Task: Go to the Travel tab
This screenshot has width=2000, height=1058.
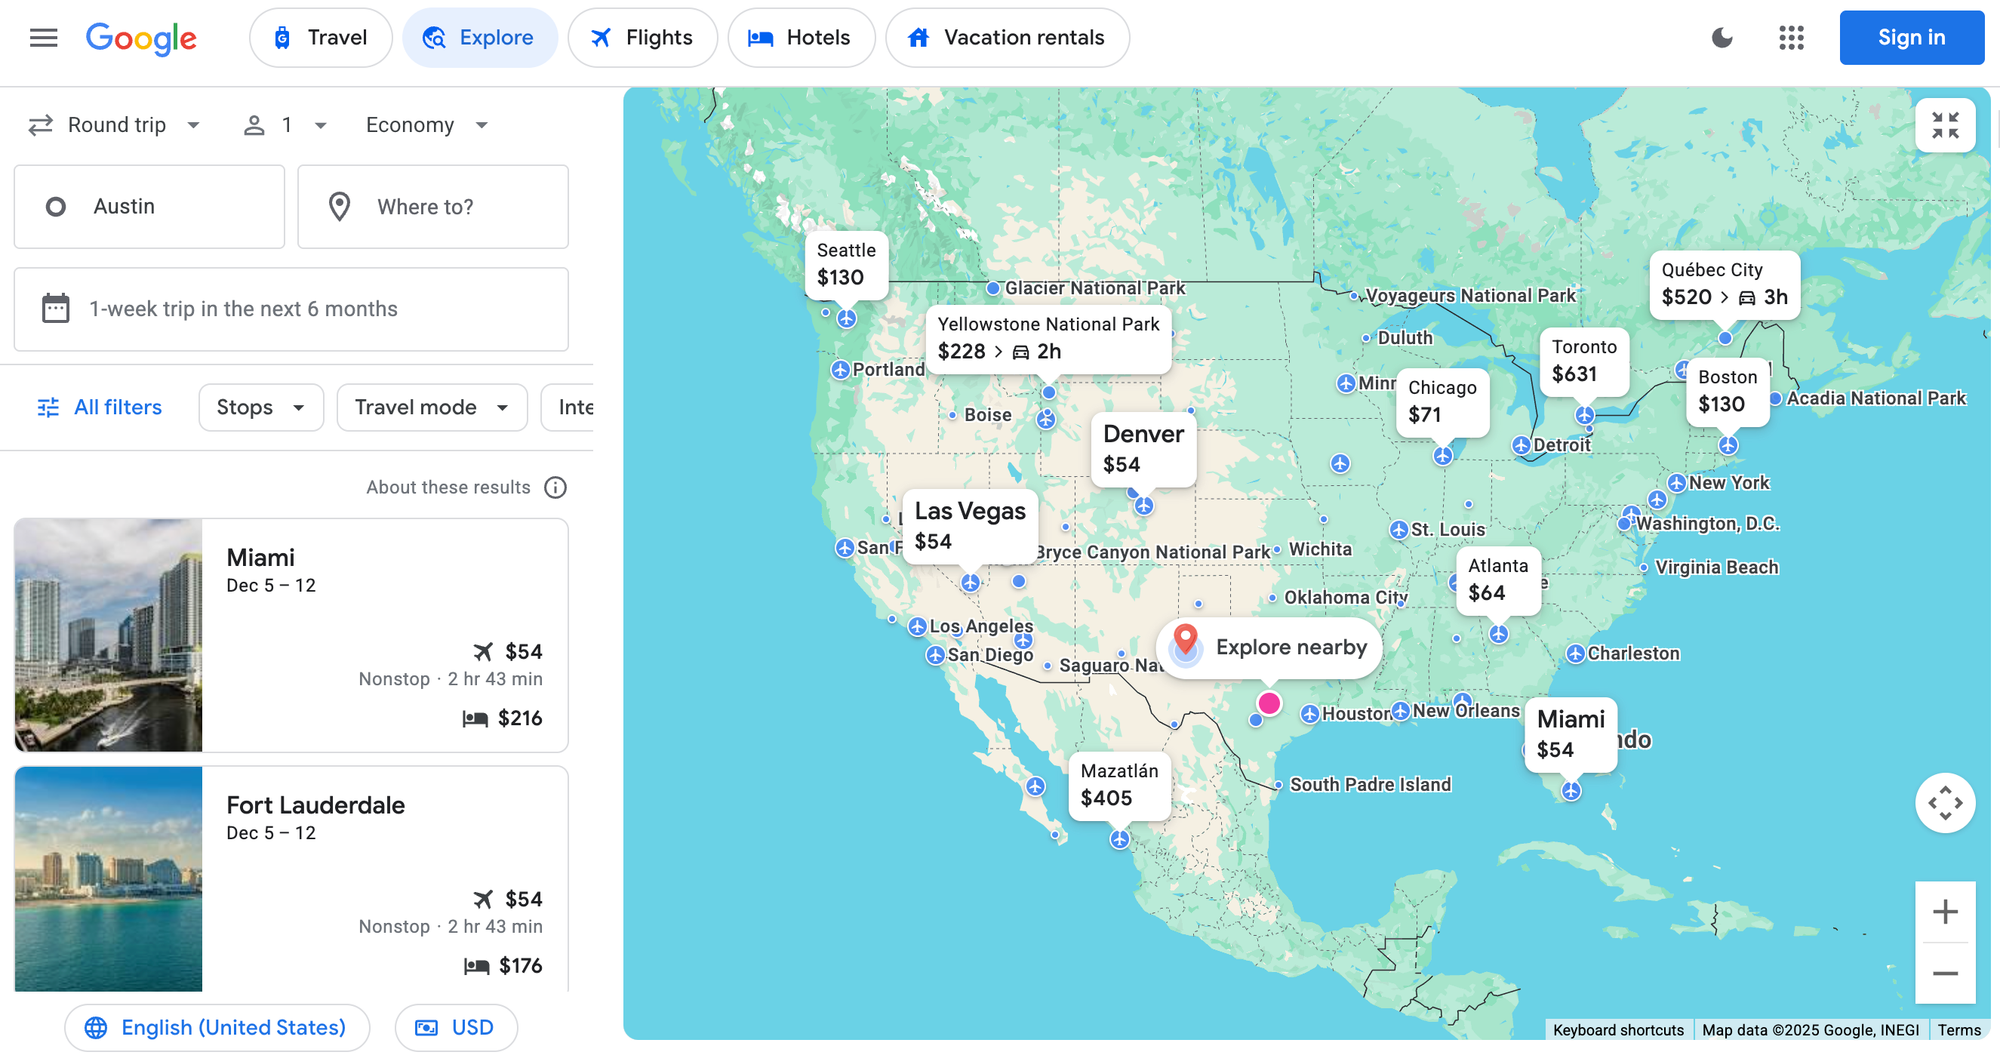Action: pos(321,38)
